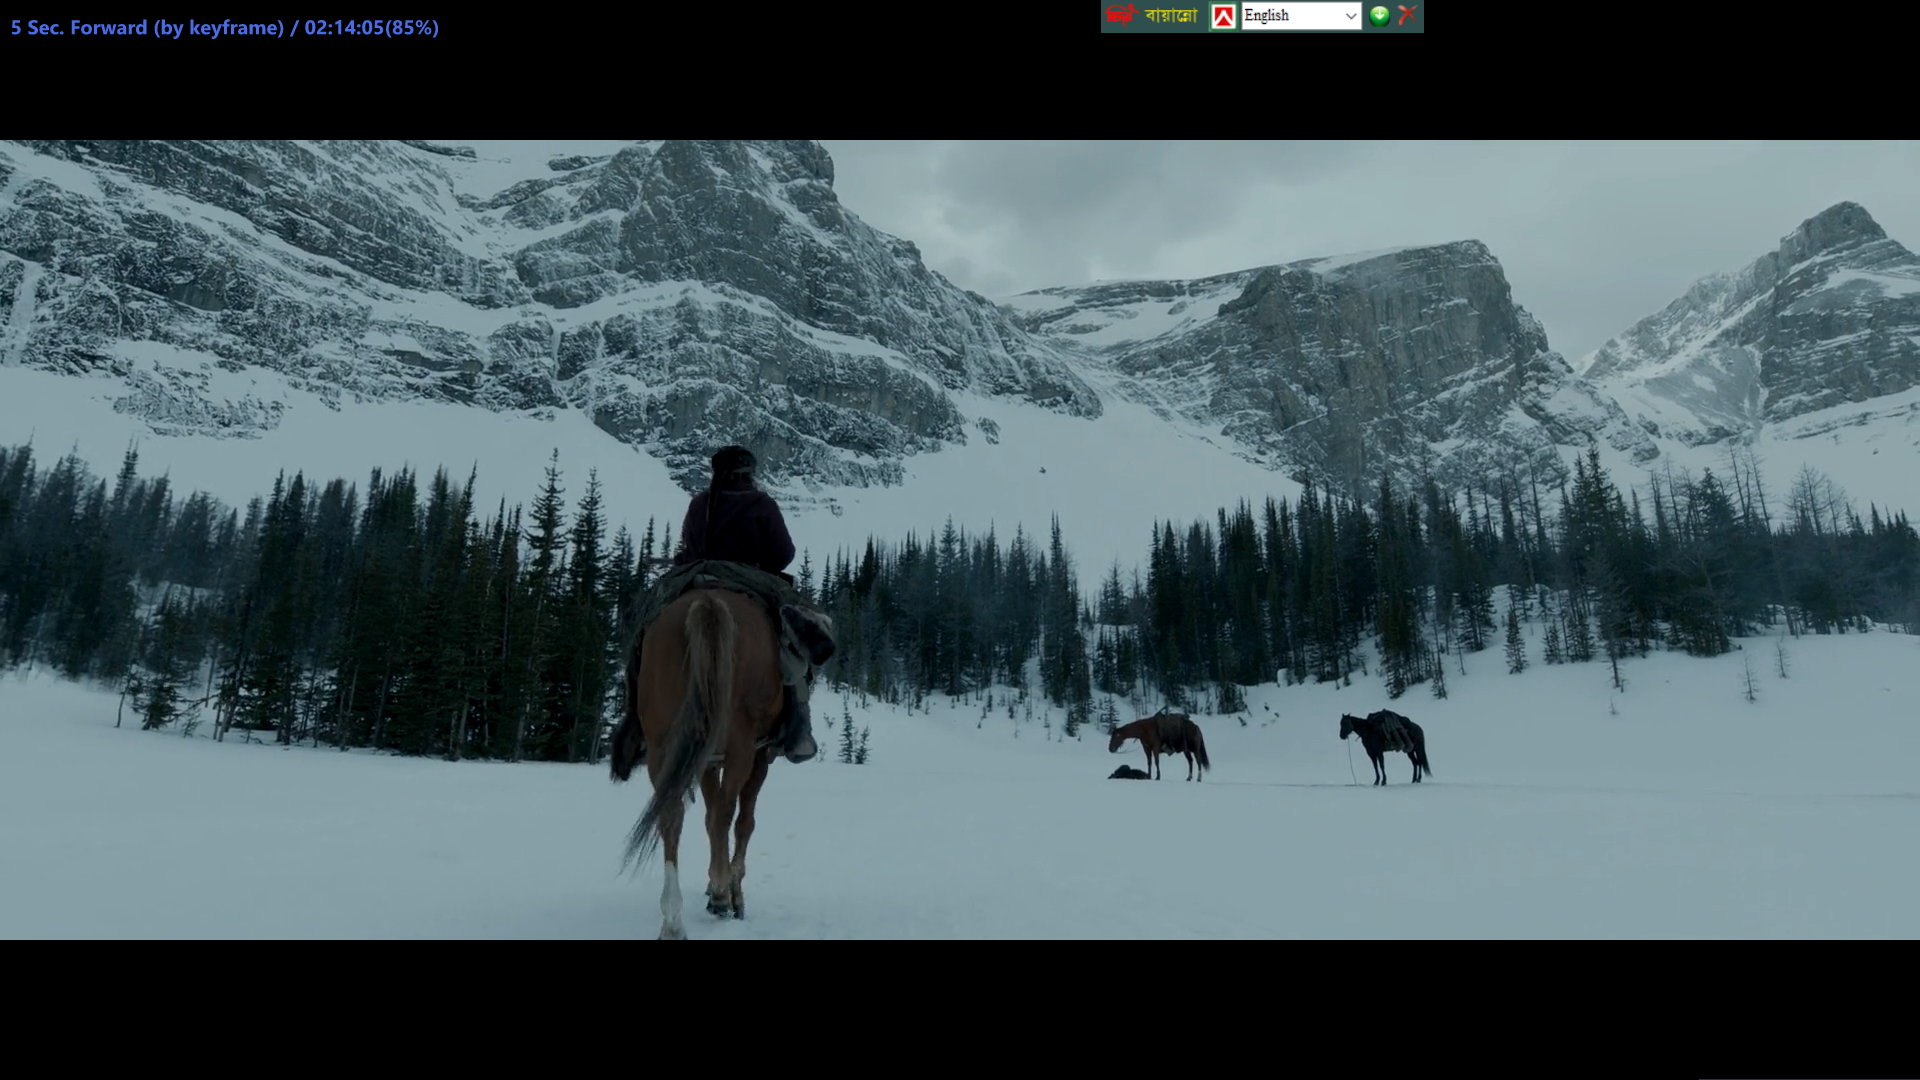Viewport: 1920px width, 1080px height.
Task: Click the green down-arrow minimize icon
Action: pos(1379,15)
